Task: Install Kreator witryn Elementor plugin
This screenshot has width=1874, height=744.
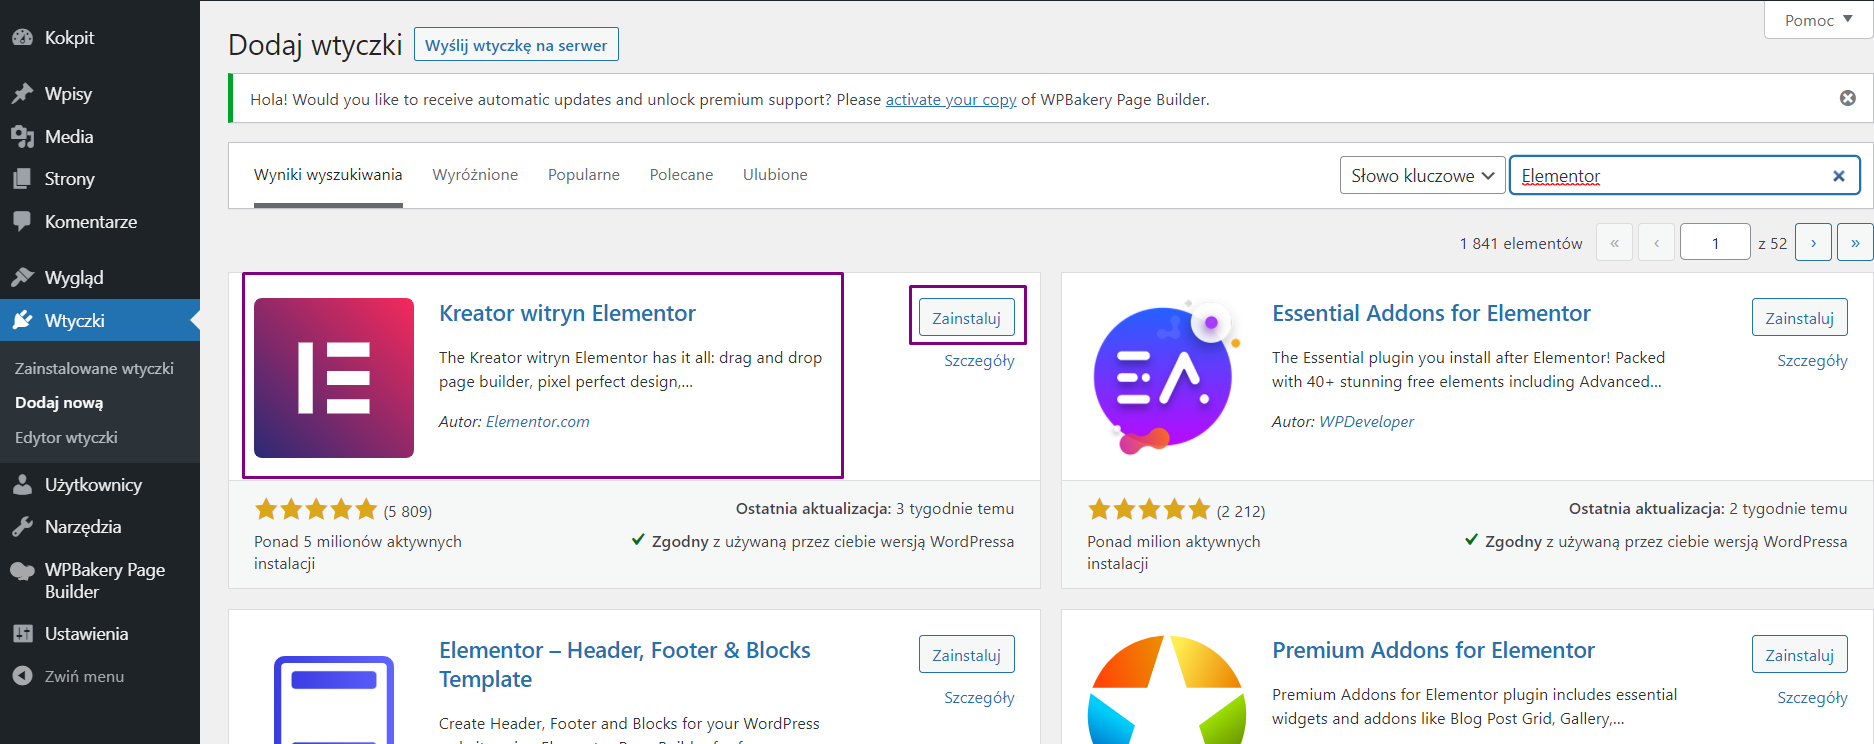Action: pos(966,318)
